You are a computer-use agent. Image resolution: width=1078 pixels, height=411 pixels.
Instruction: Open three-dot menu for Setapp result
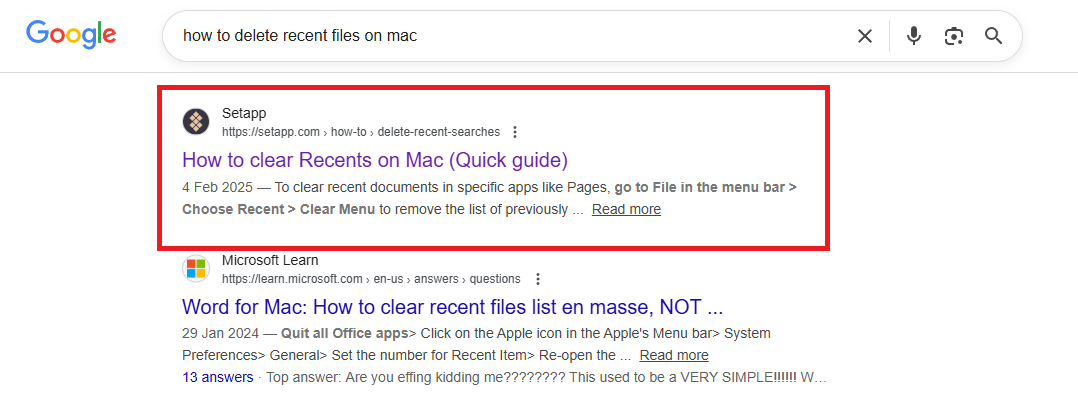[x=515, y=132]
